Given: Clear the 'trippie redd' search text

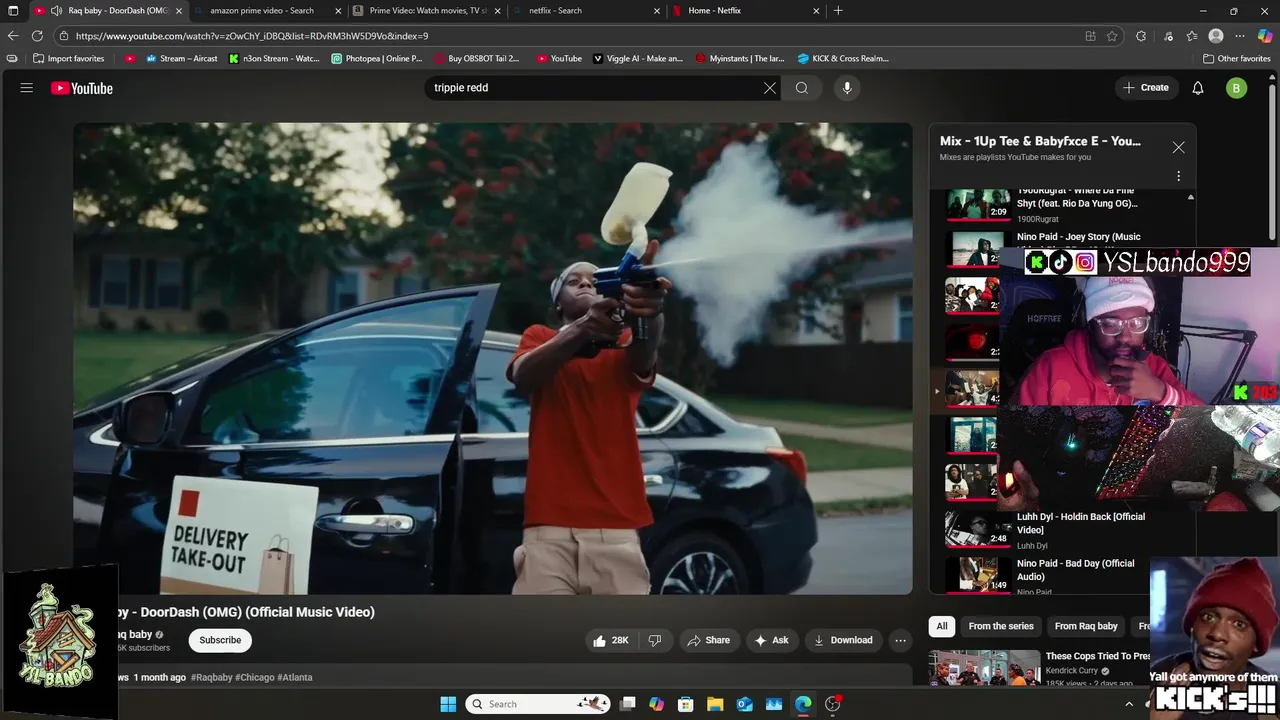Looking at the screenshot, I should tap(770, 88).
